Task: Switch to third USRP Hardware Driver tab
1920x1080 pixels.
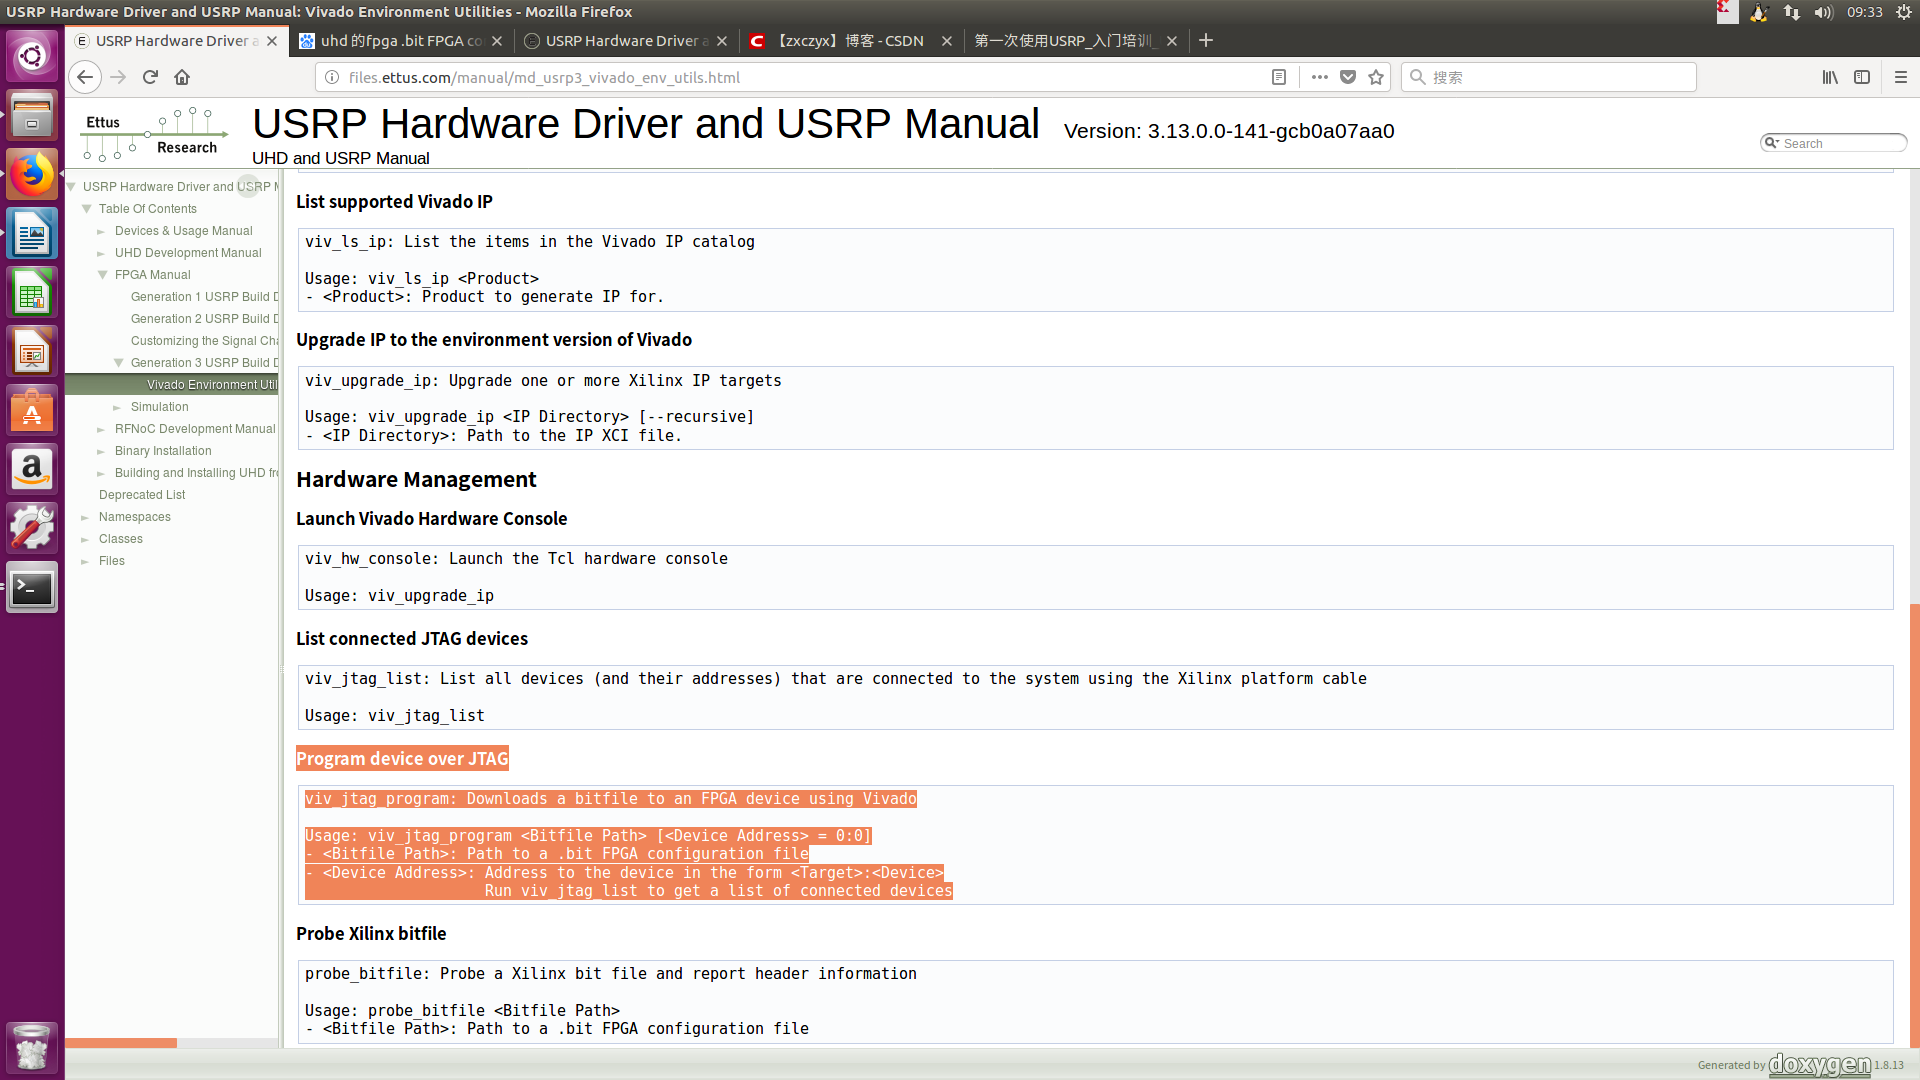Action: pyautogui.click(x=627, y=40)
